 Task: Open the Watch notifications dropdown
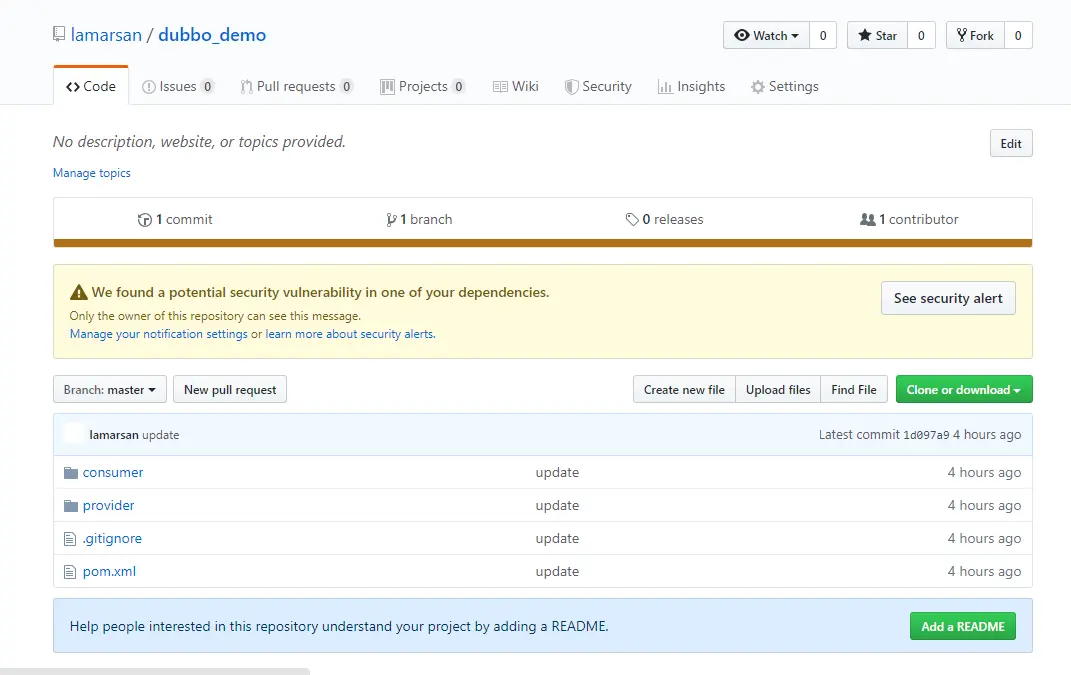(x=766, y=36)
